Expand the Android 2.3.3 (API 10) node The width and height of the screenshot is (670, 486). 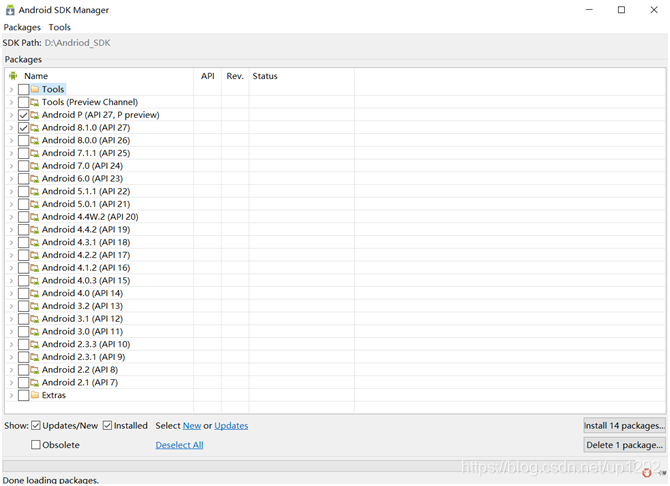coord(11,344)
